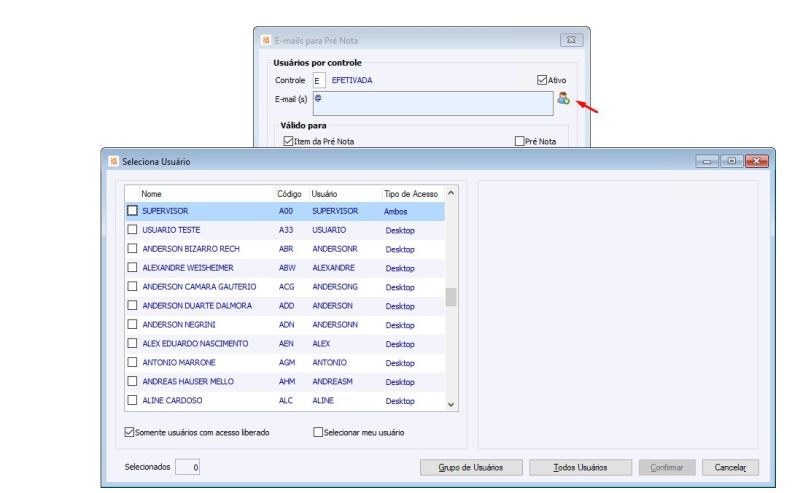The width and height of the screenshot is (800, 493).
Task: Click the ADD code cell
Action: [286, 305]
